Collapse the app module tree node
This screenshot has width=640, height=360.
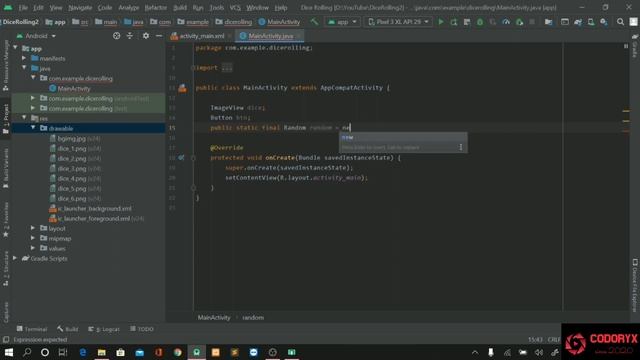coord(16,48)
